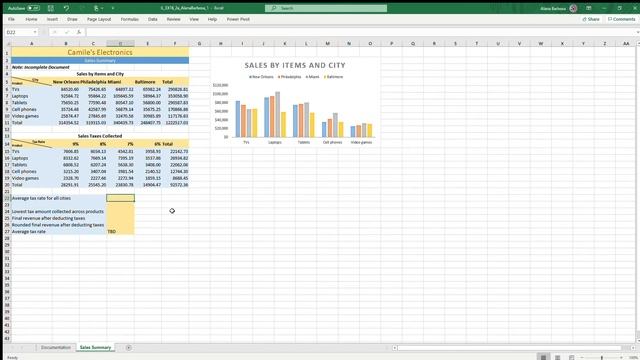This screenshot has height=360, width=640.
Task: Click into the Search box
Action: click(x=326, y=8)
